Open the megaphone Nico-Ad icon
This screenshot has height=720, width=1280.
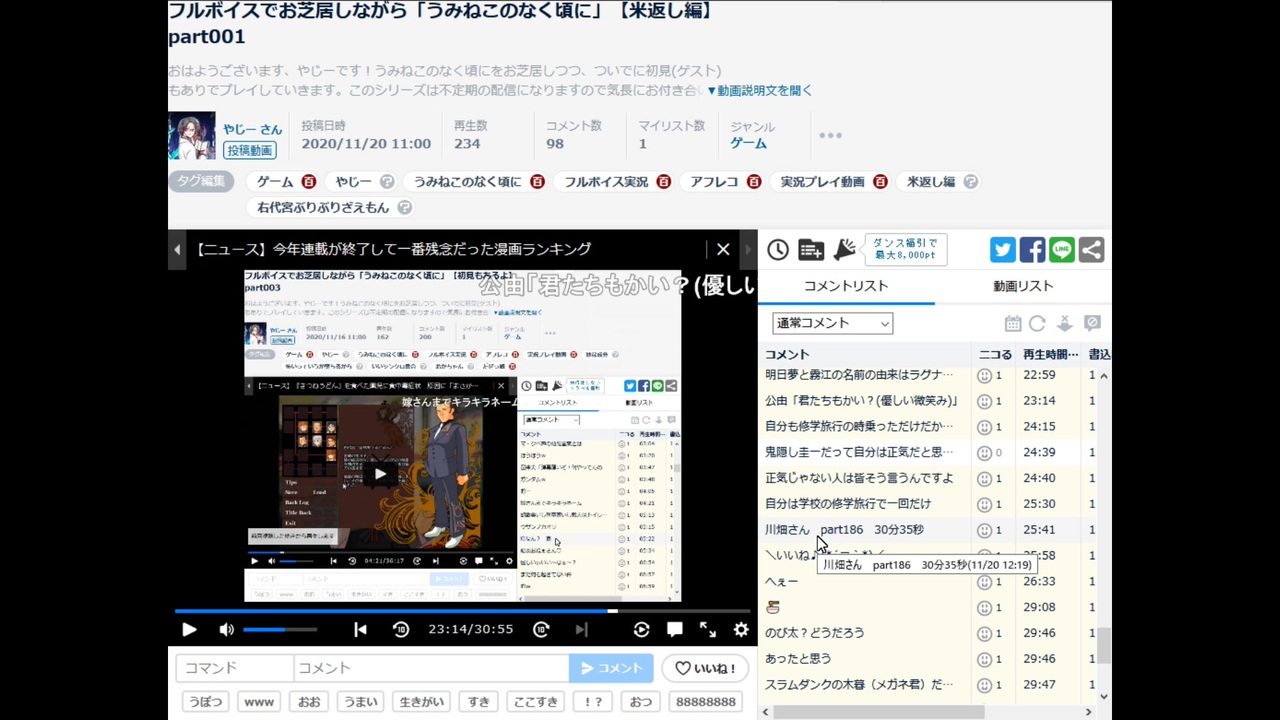coord(845,250)
